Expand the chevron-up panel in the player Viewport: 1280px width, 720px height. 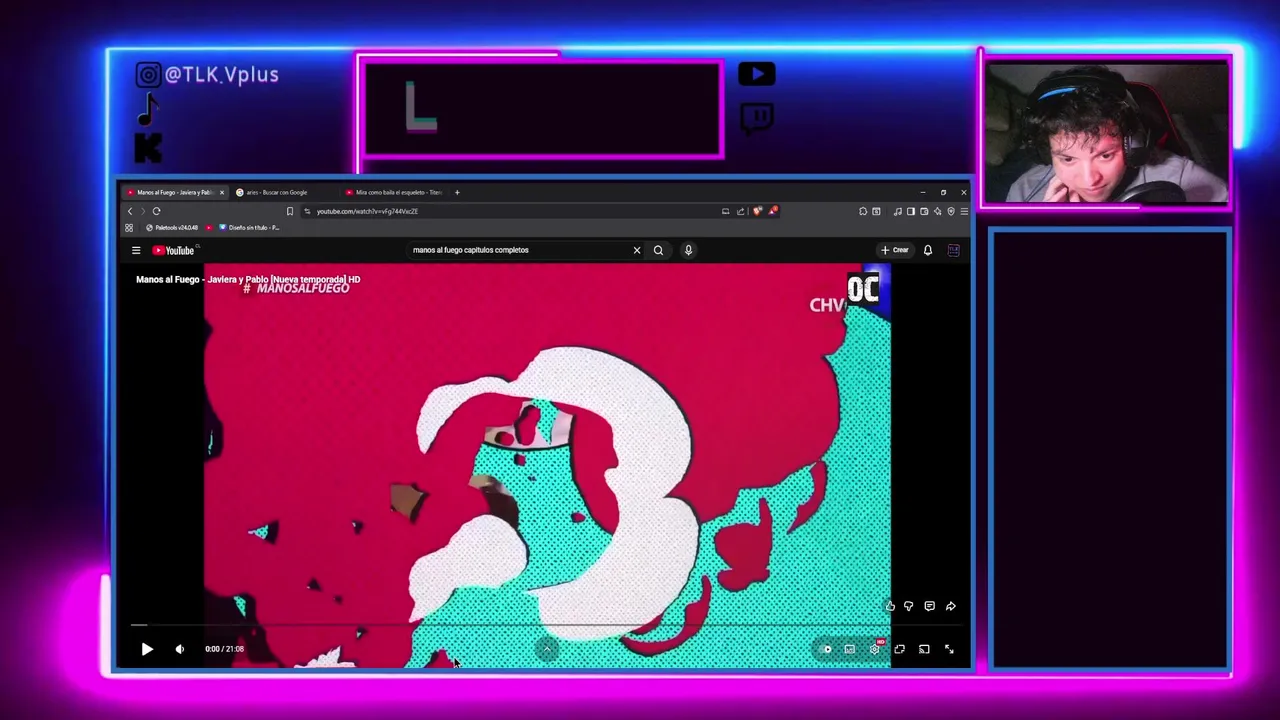pyautogui.click(x=547, y=649)
